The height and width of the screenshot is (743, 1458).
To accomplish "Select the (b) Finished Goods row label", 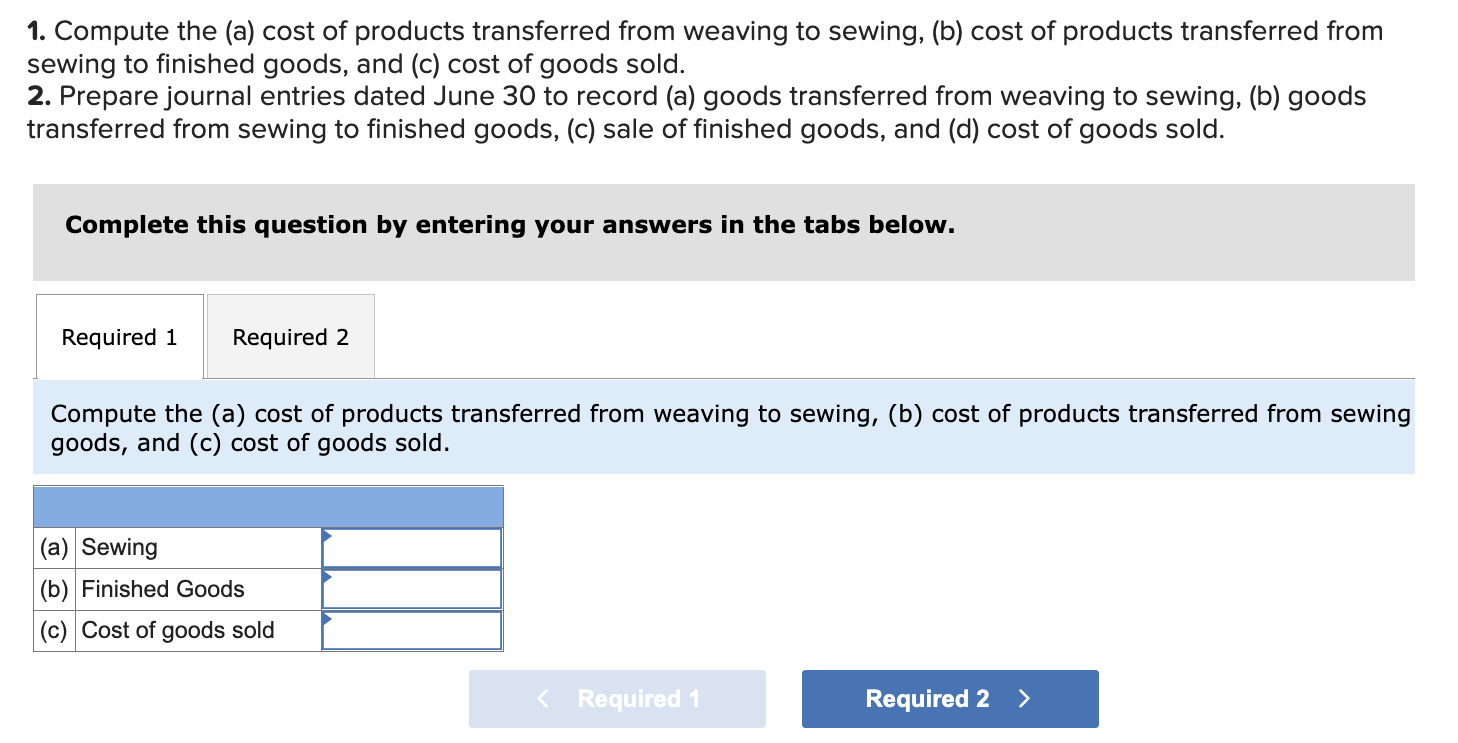I will point(160,589).
